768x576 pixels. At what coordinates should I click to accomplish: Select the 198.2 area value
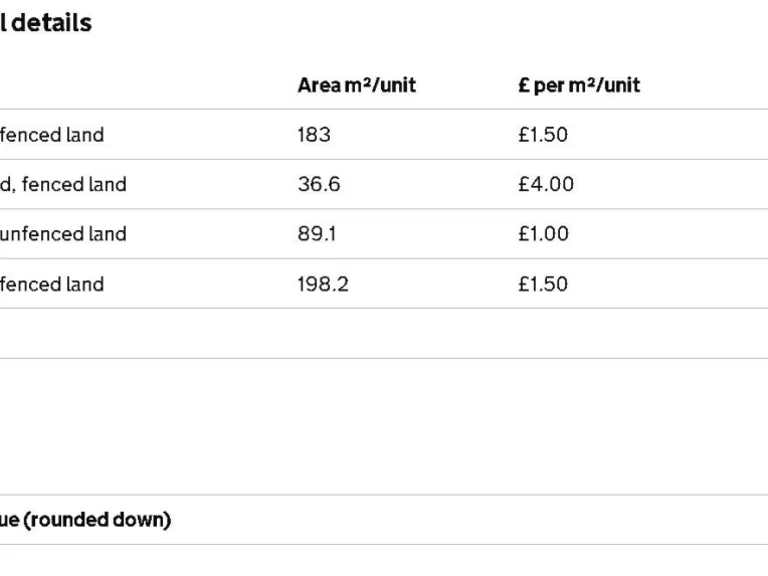point(323,284)
